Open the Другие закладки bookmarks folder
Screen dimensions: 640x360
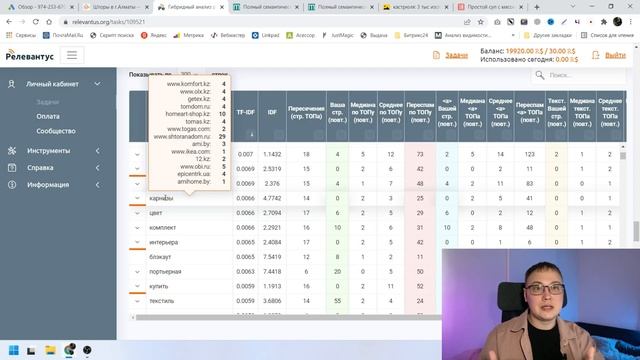[548, 36]
